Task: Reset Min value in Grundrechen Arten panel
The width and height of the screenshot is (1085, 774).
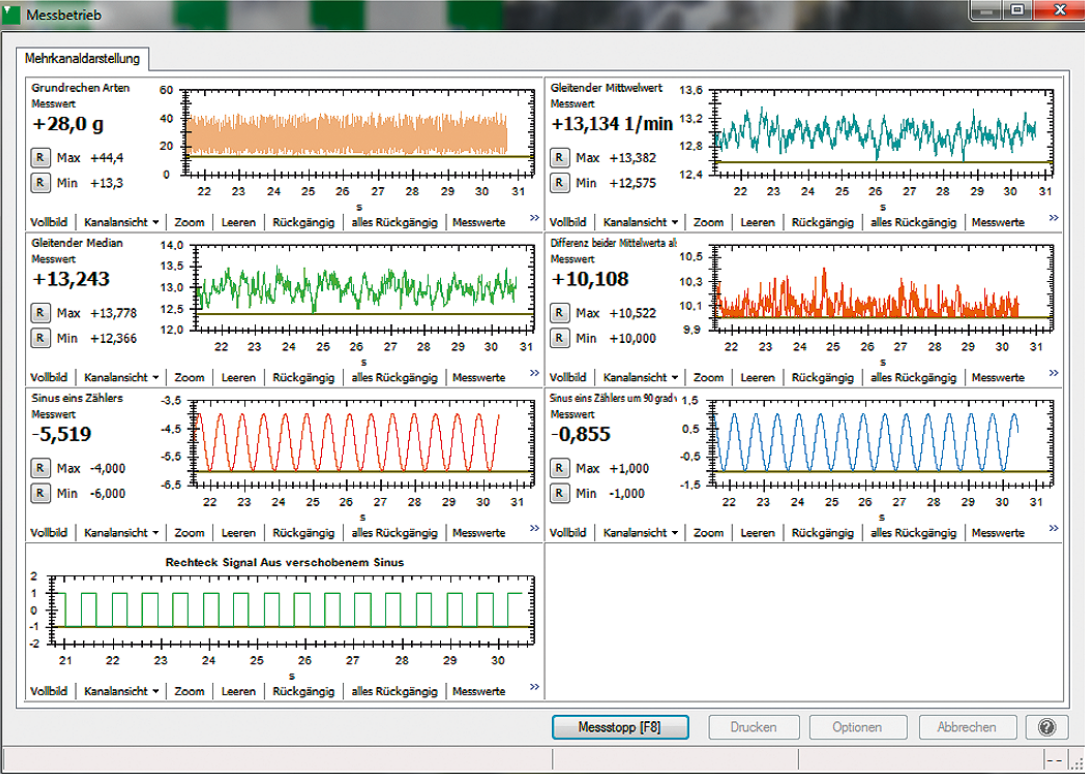Action: pos(40,182)
